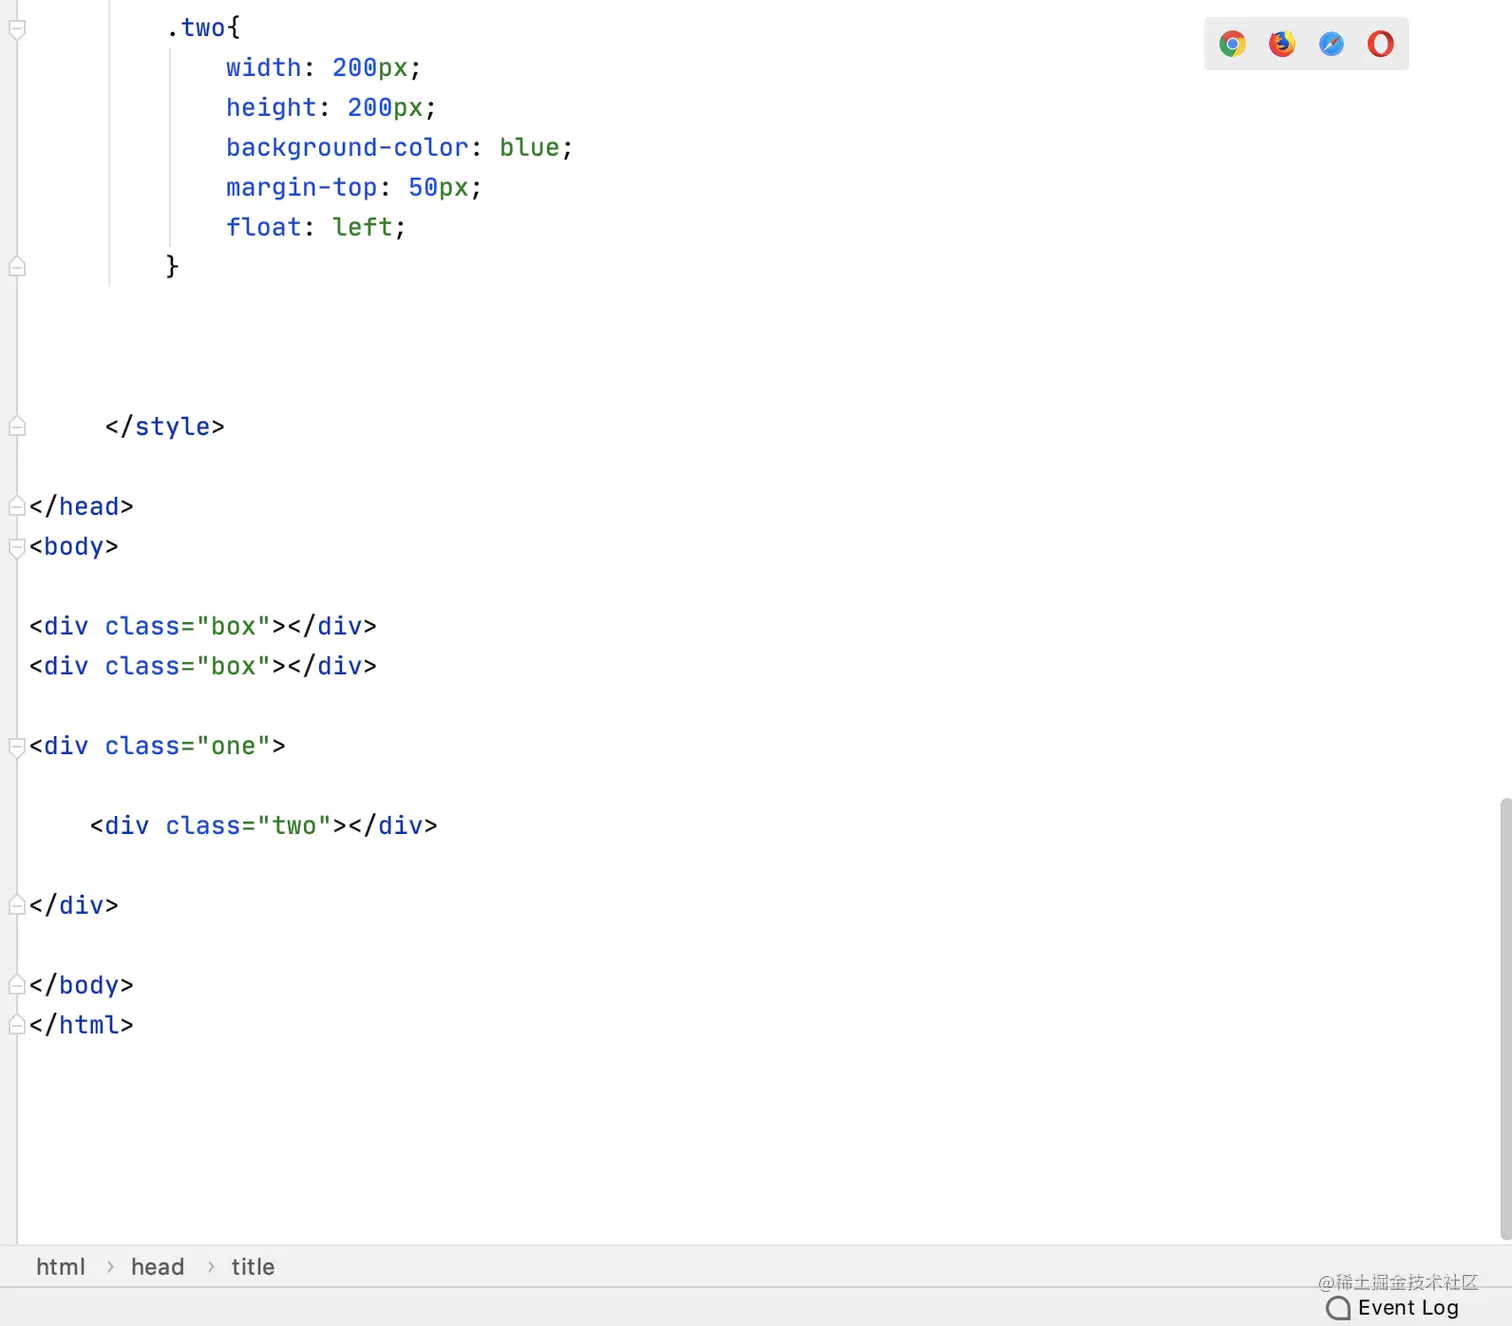Click the second div class box line
1512x1326 pixels.
coord(203,667)
